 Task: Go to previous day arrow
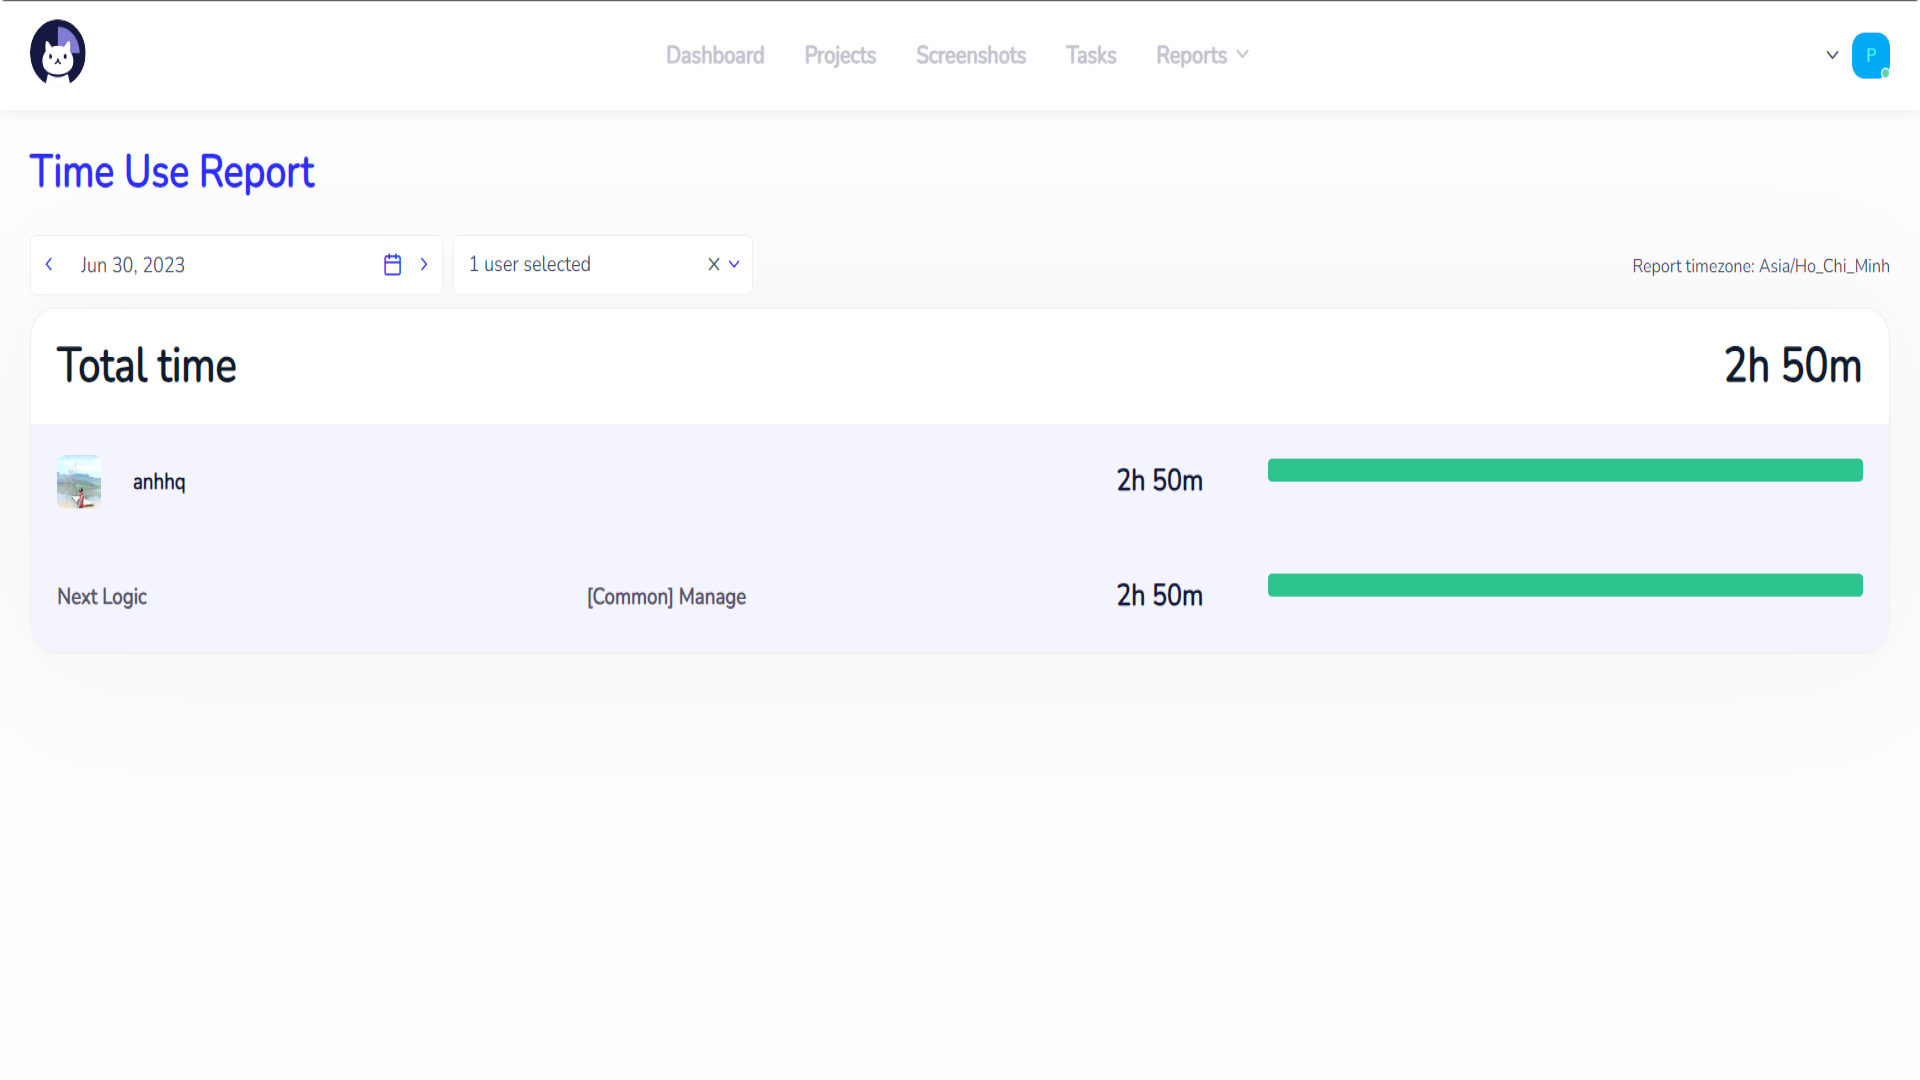[x=49, y=265]
